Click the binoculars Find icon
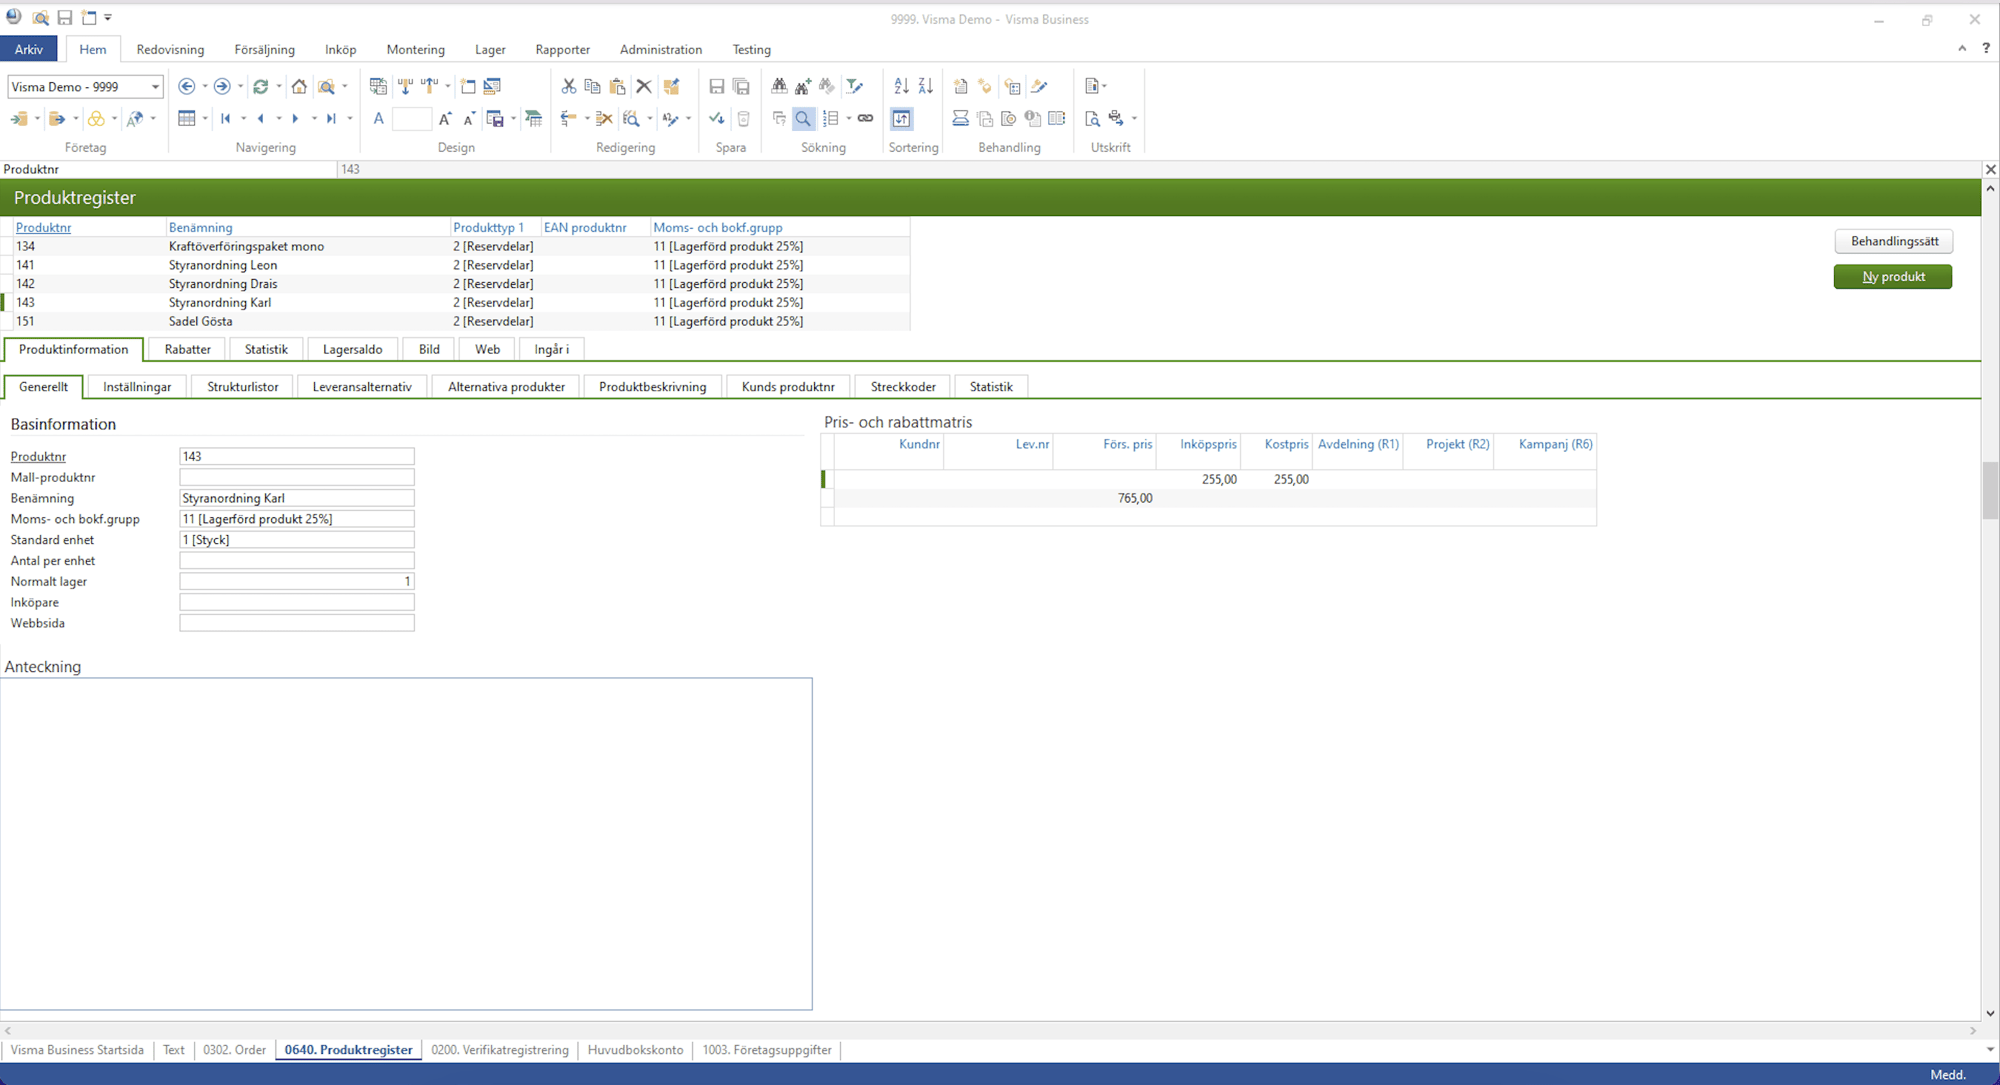The width and height of the screenshot is (2000, 1085). (x=779, y=87)
